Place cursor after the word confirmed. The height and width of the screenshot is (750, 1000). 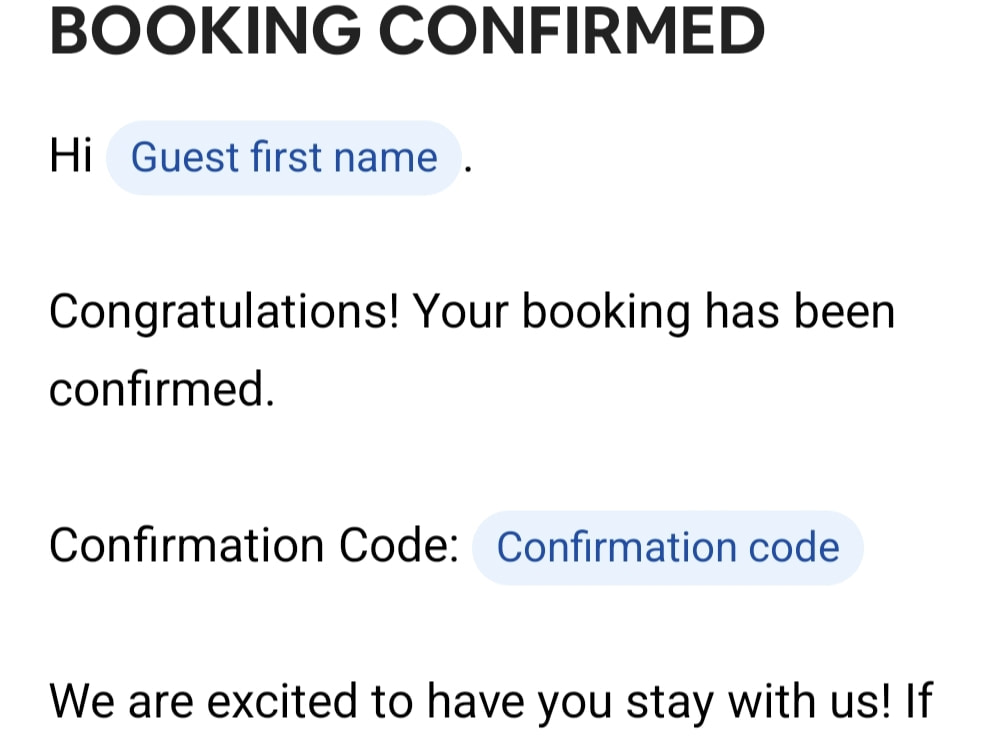275,390
